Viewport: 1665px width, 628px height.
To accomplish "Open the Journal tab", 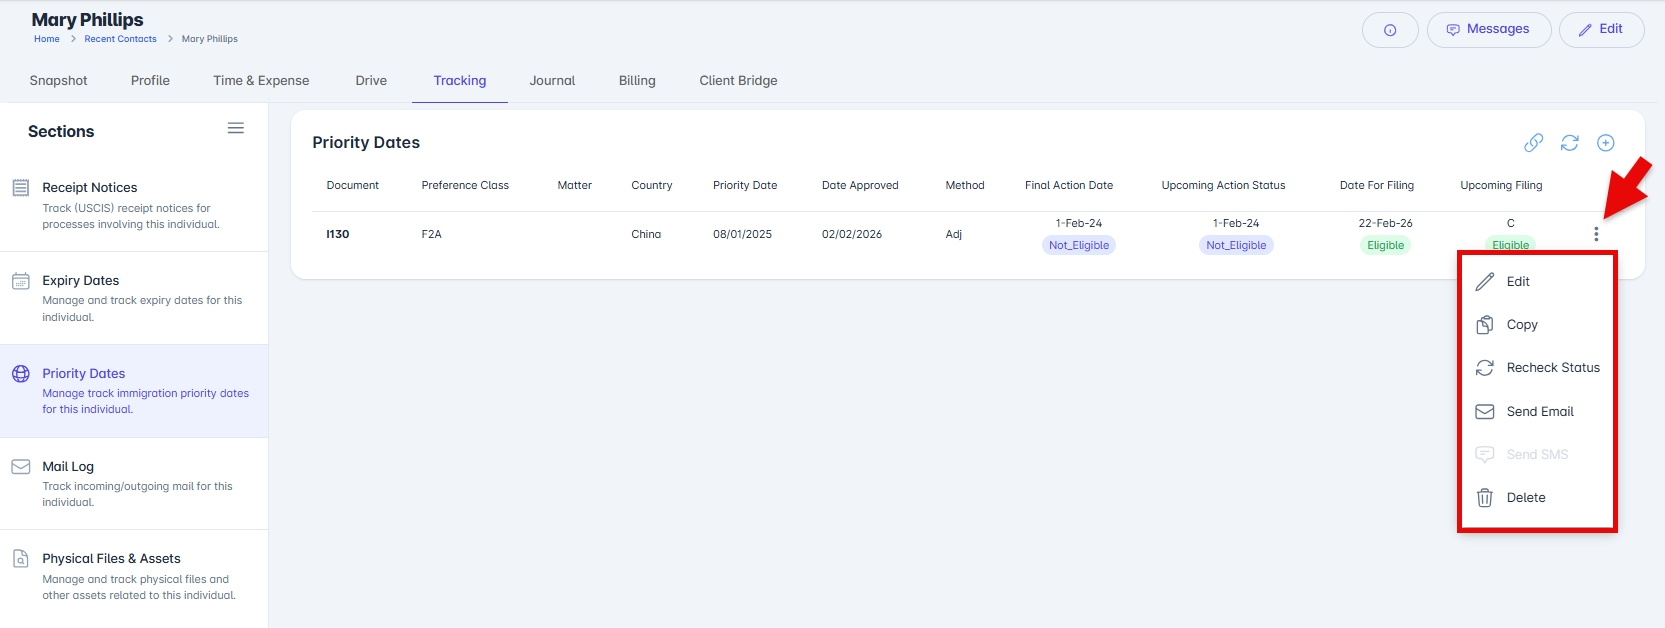I will pyautogui.click(x=552, y=81).
